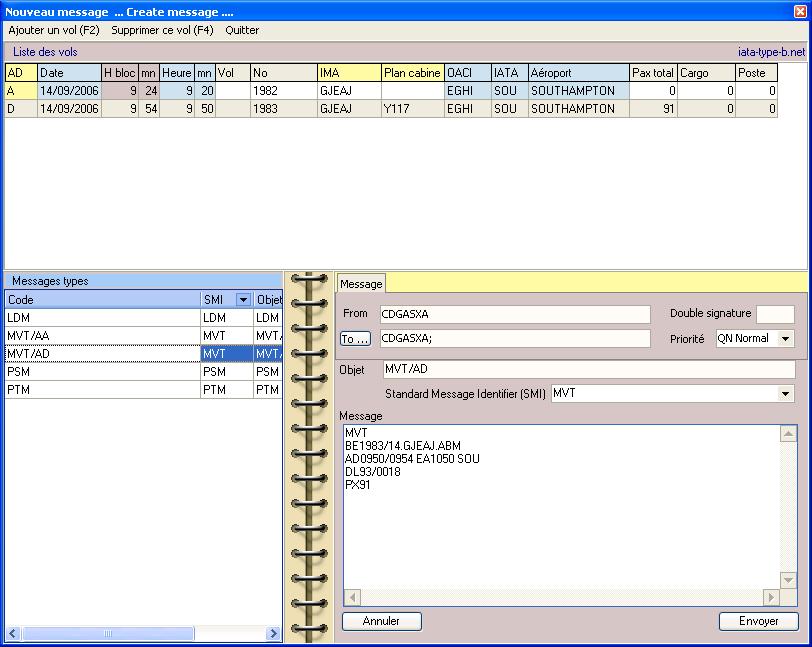Viewport: 812px width, 647px height.
Task: Click message box scroll down arrow
Action: tap(788, 580)
